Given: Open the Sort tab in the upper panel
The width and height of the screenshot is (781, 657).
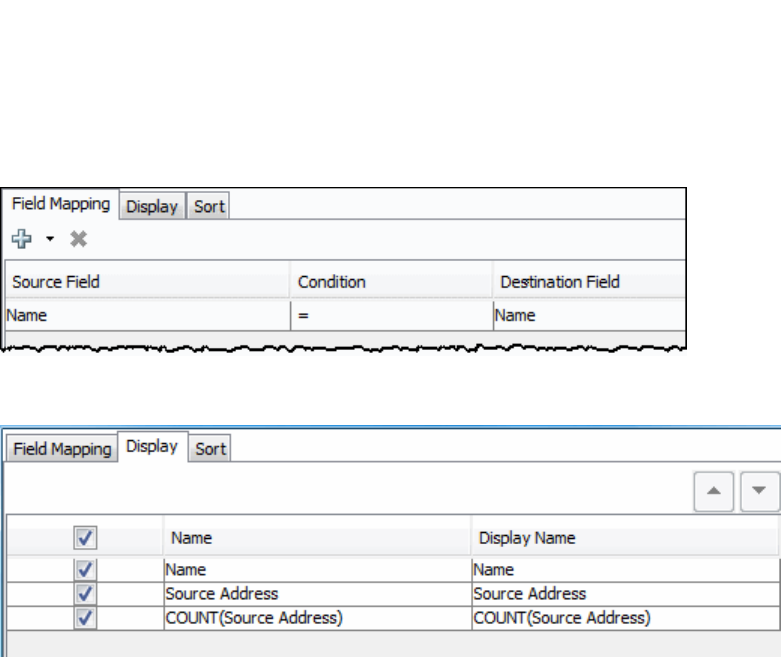Looking at the screenshot, I should [210, 207].
